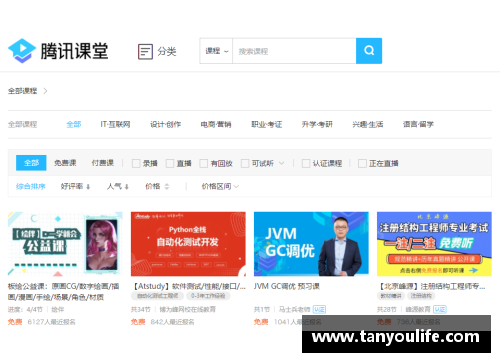Image resolution: width=500 pixels, height=362 pixels.
Task: Click the 842人最近报名 text
Action: tap(172, 322)
